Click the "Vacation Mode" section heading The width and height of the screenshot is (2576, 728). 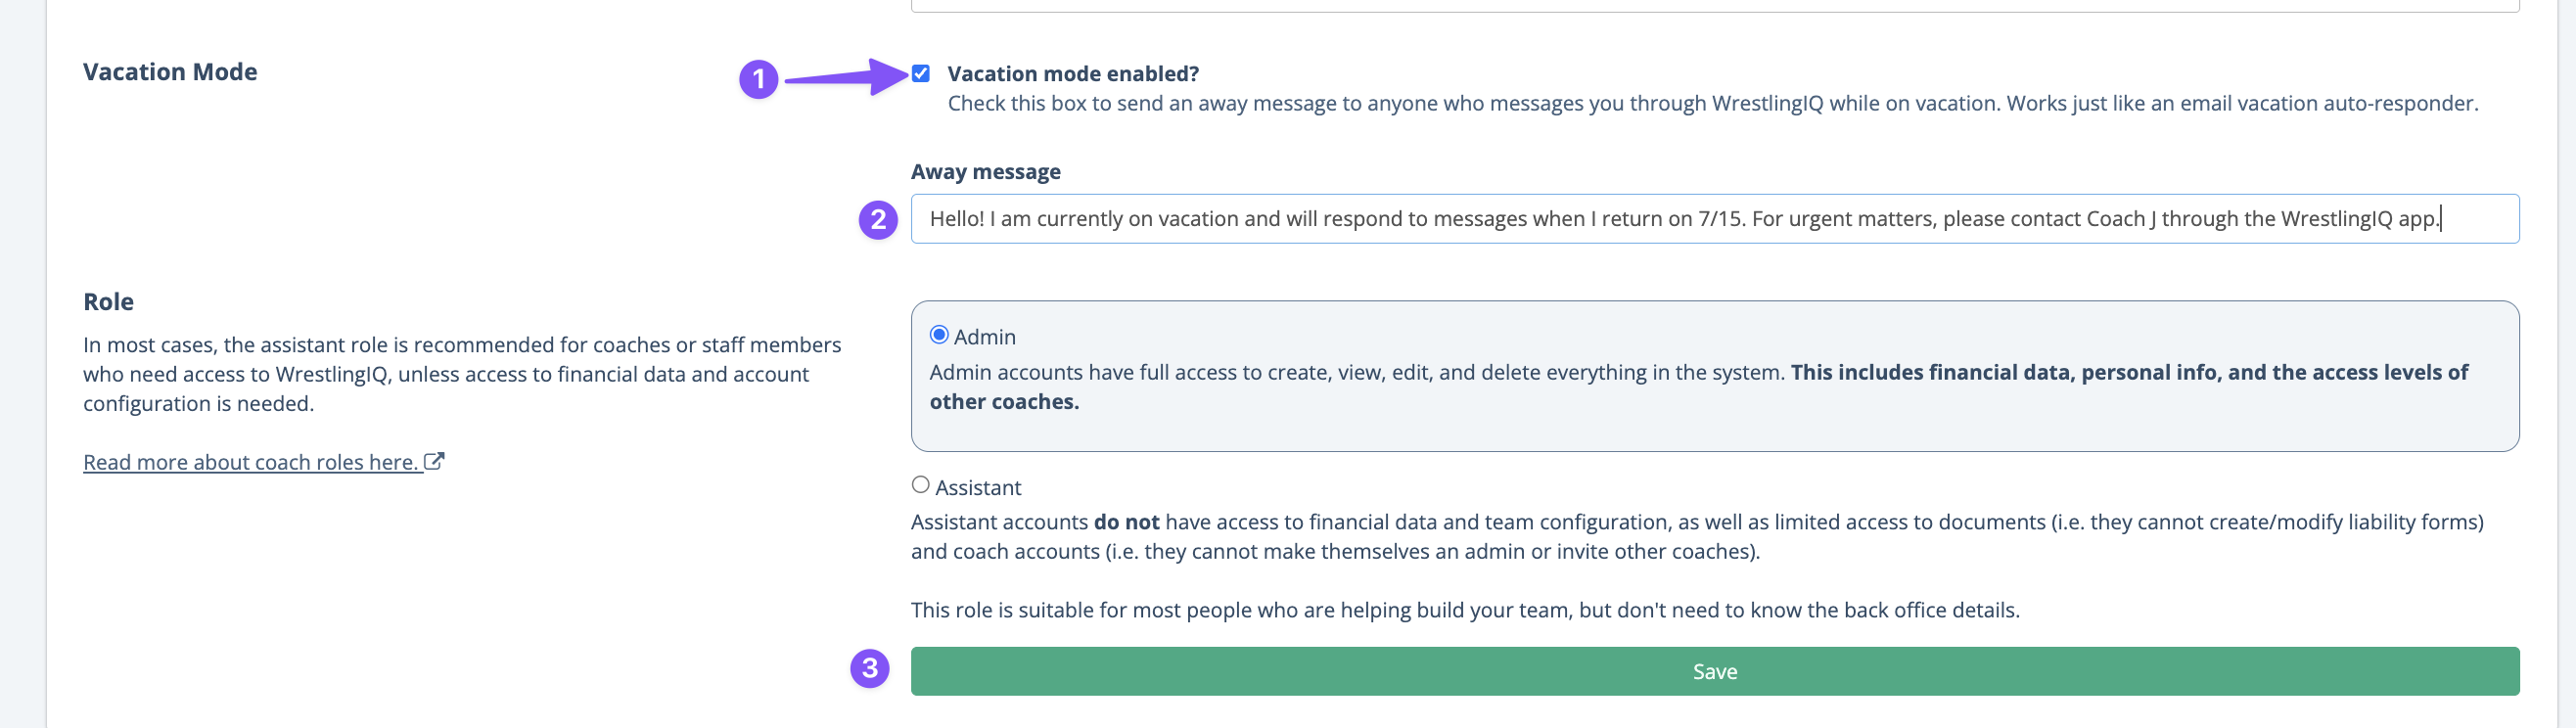click(170, 72)
